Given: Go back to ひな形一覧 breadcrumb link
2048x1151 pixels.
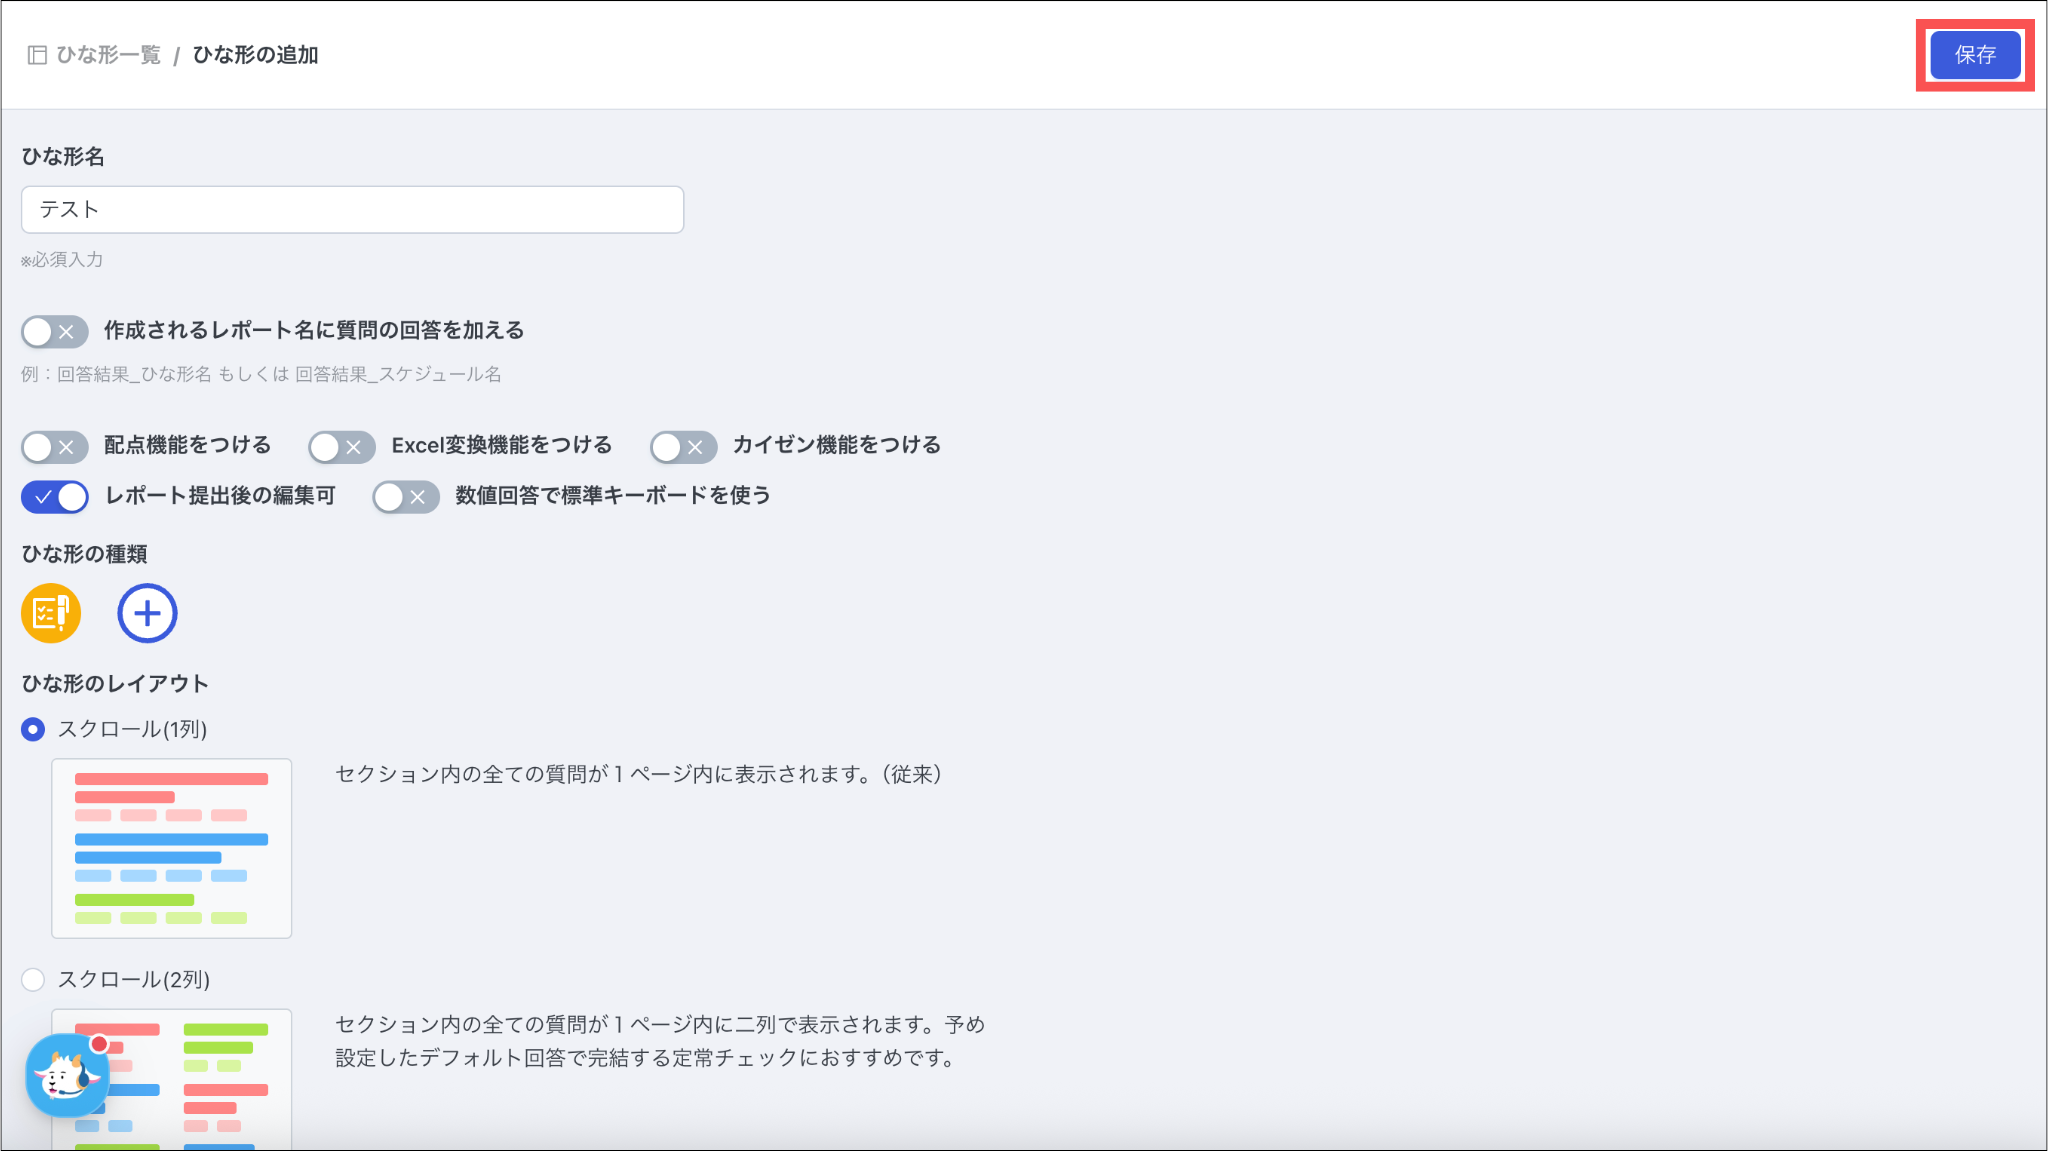Looking at the screenshot, I should (x=108, y=55).
